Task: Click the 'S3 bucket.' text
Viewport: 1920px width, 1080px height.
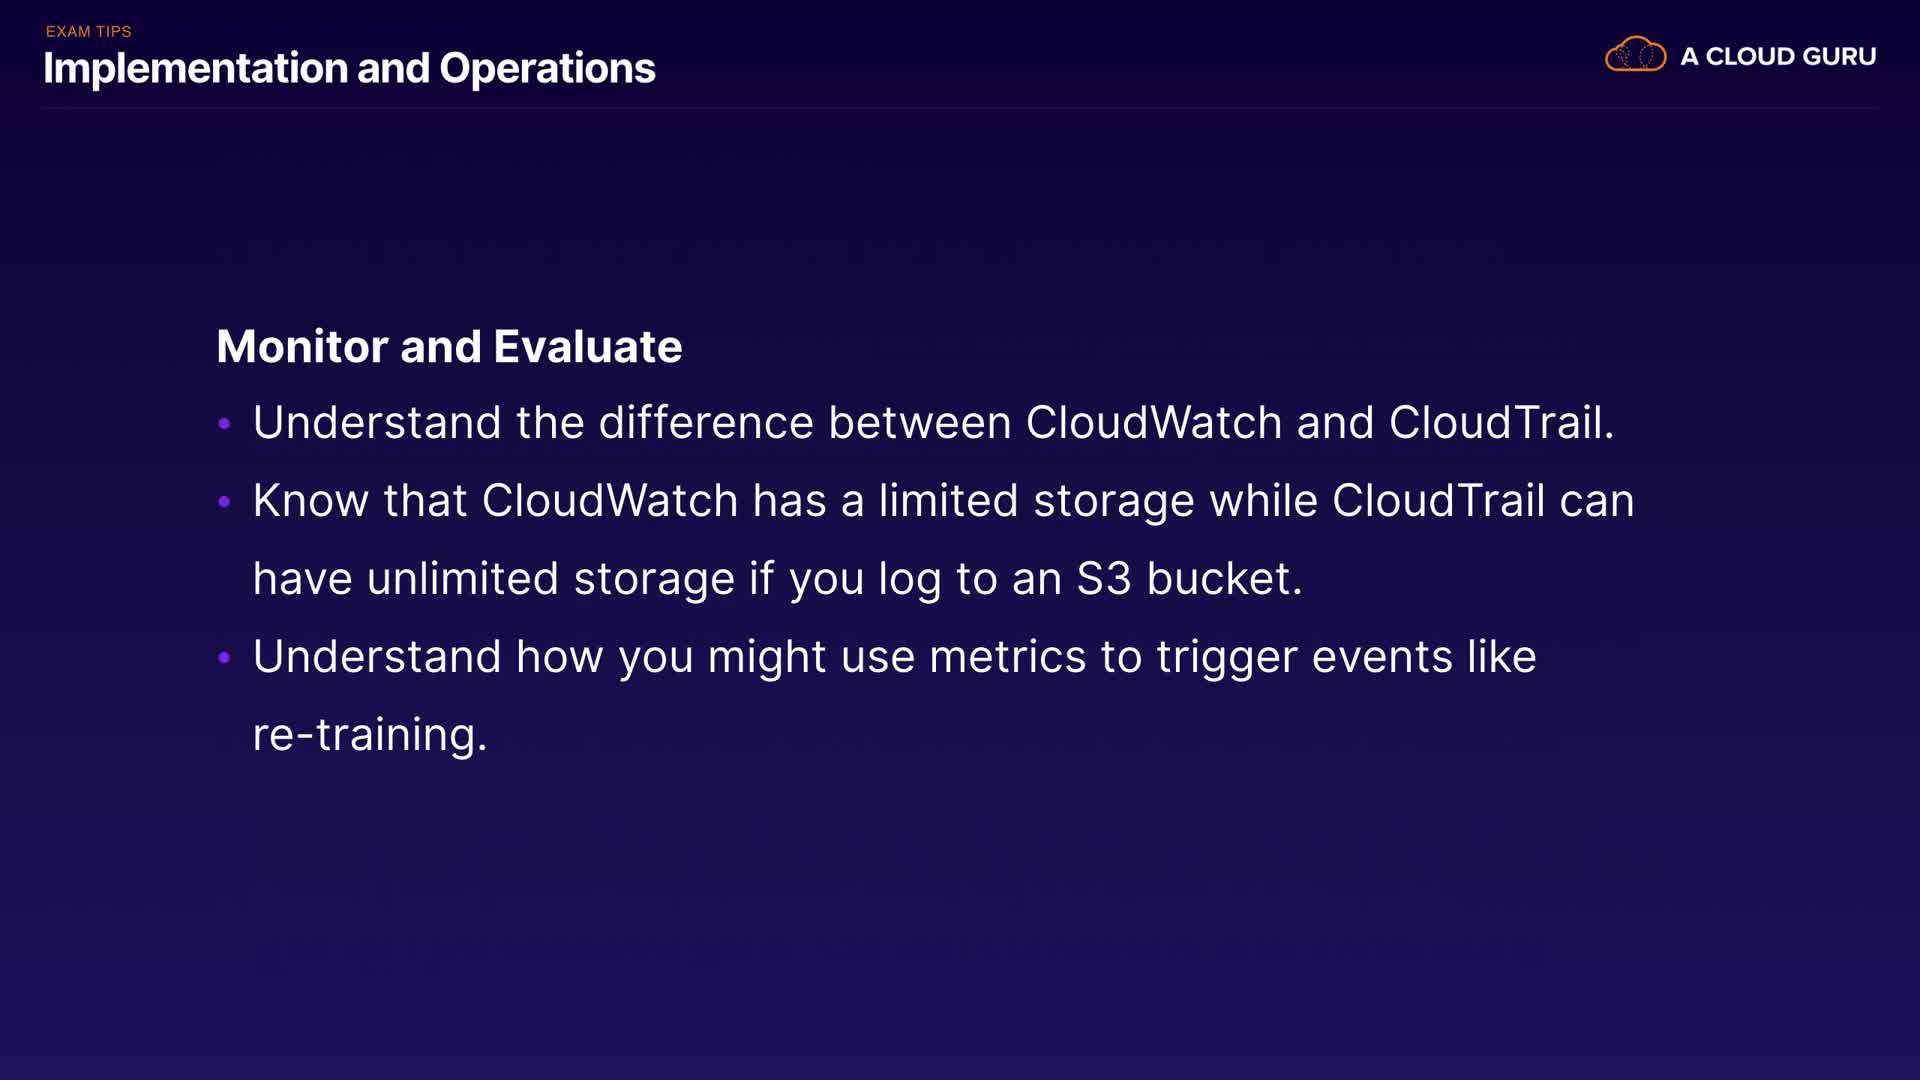Action: coord(1189,579)
